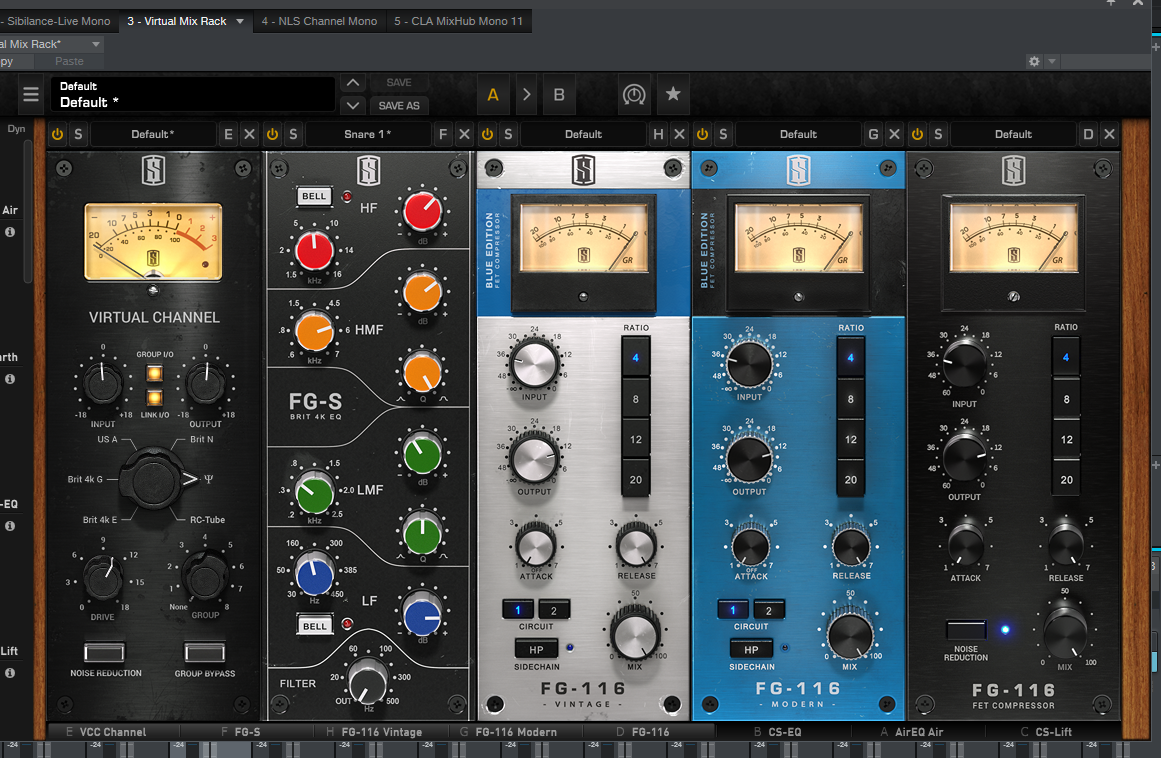The height and width of the screenshot is (758, 1161).
Task: Click the round dial icon next to B
Action: (x=634, y=94)
